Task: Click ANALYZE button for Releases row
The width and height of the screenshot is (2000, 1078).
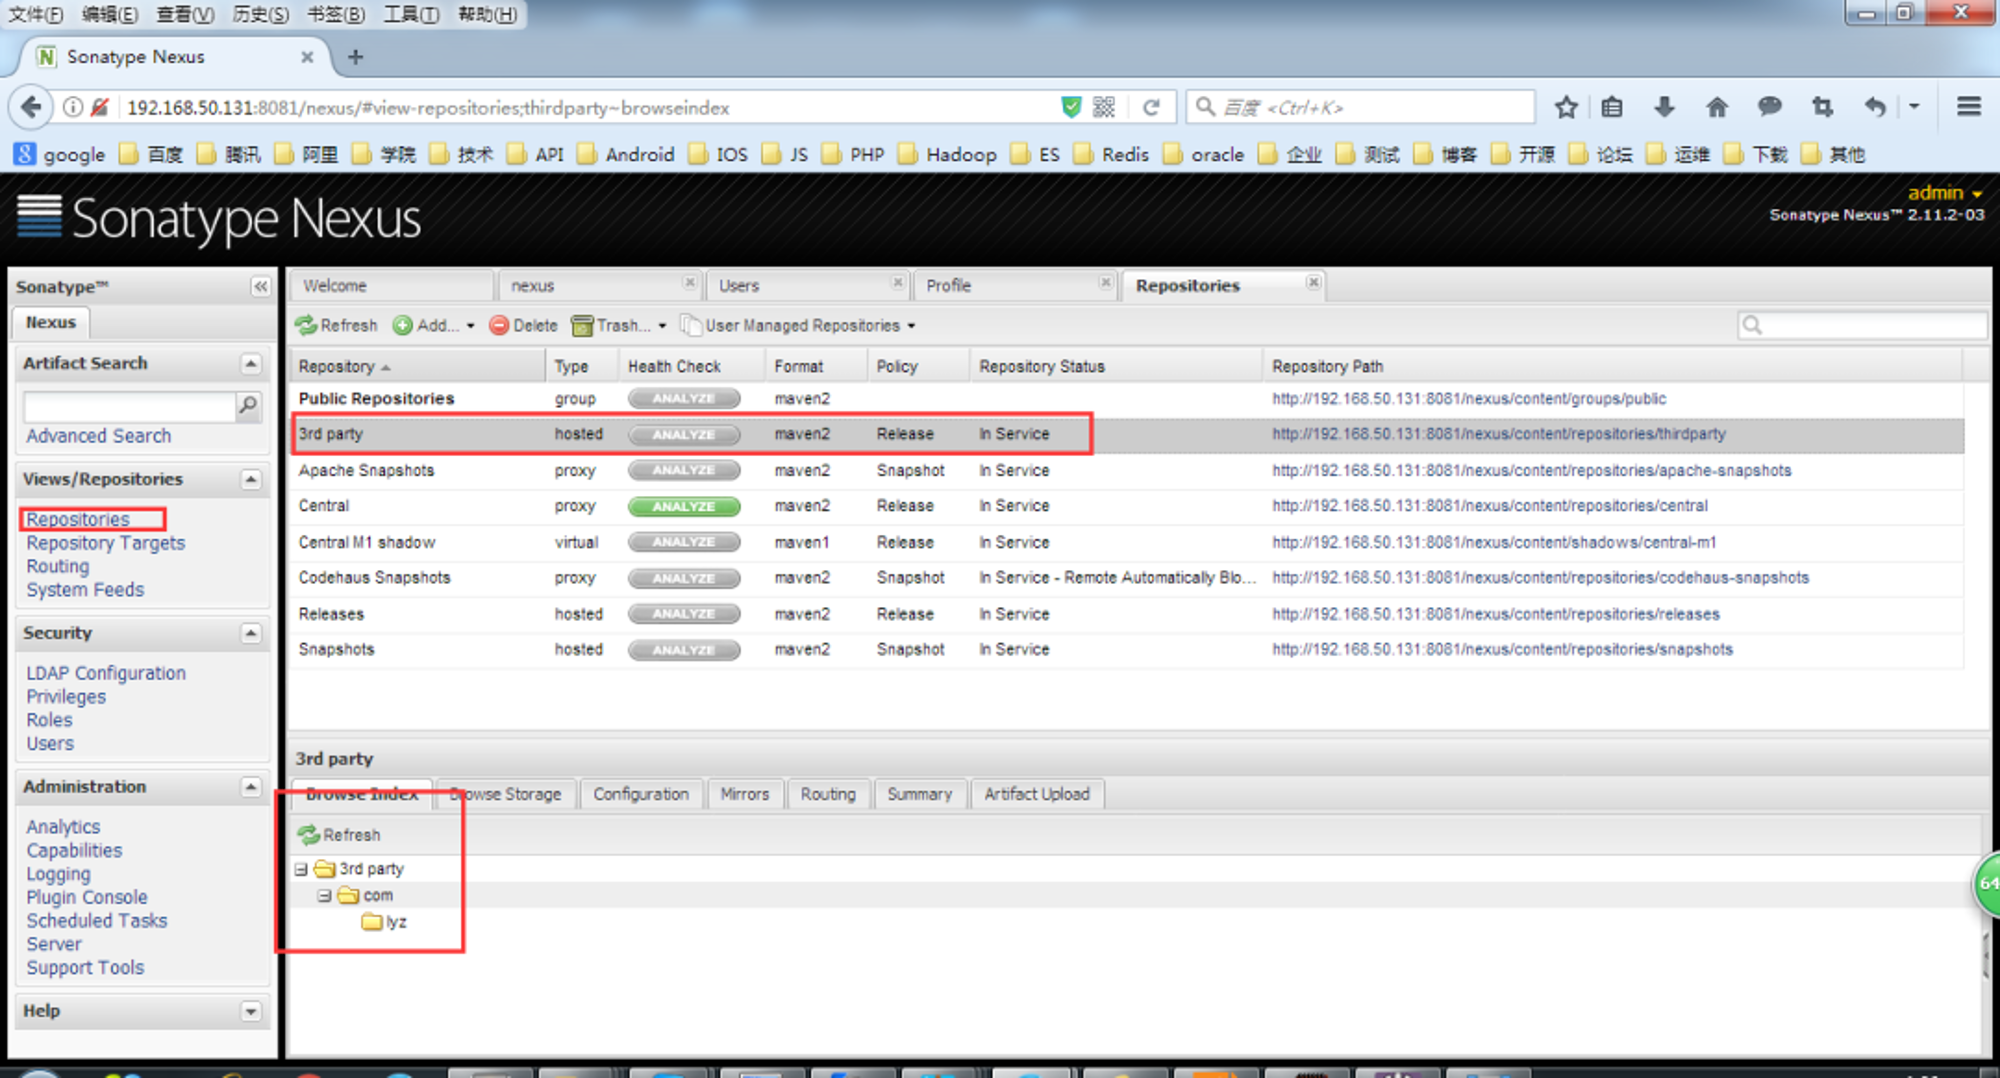Action: tap(684, 614)
